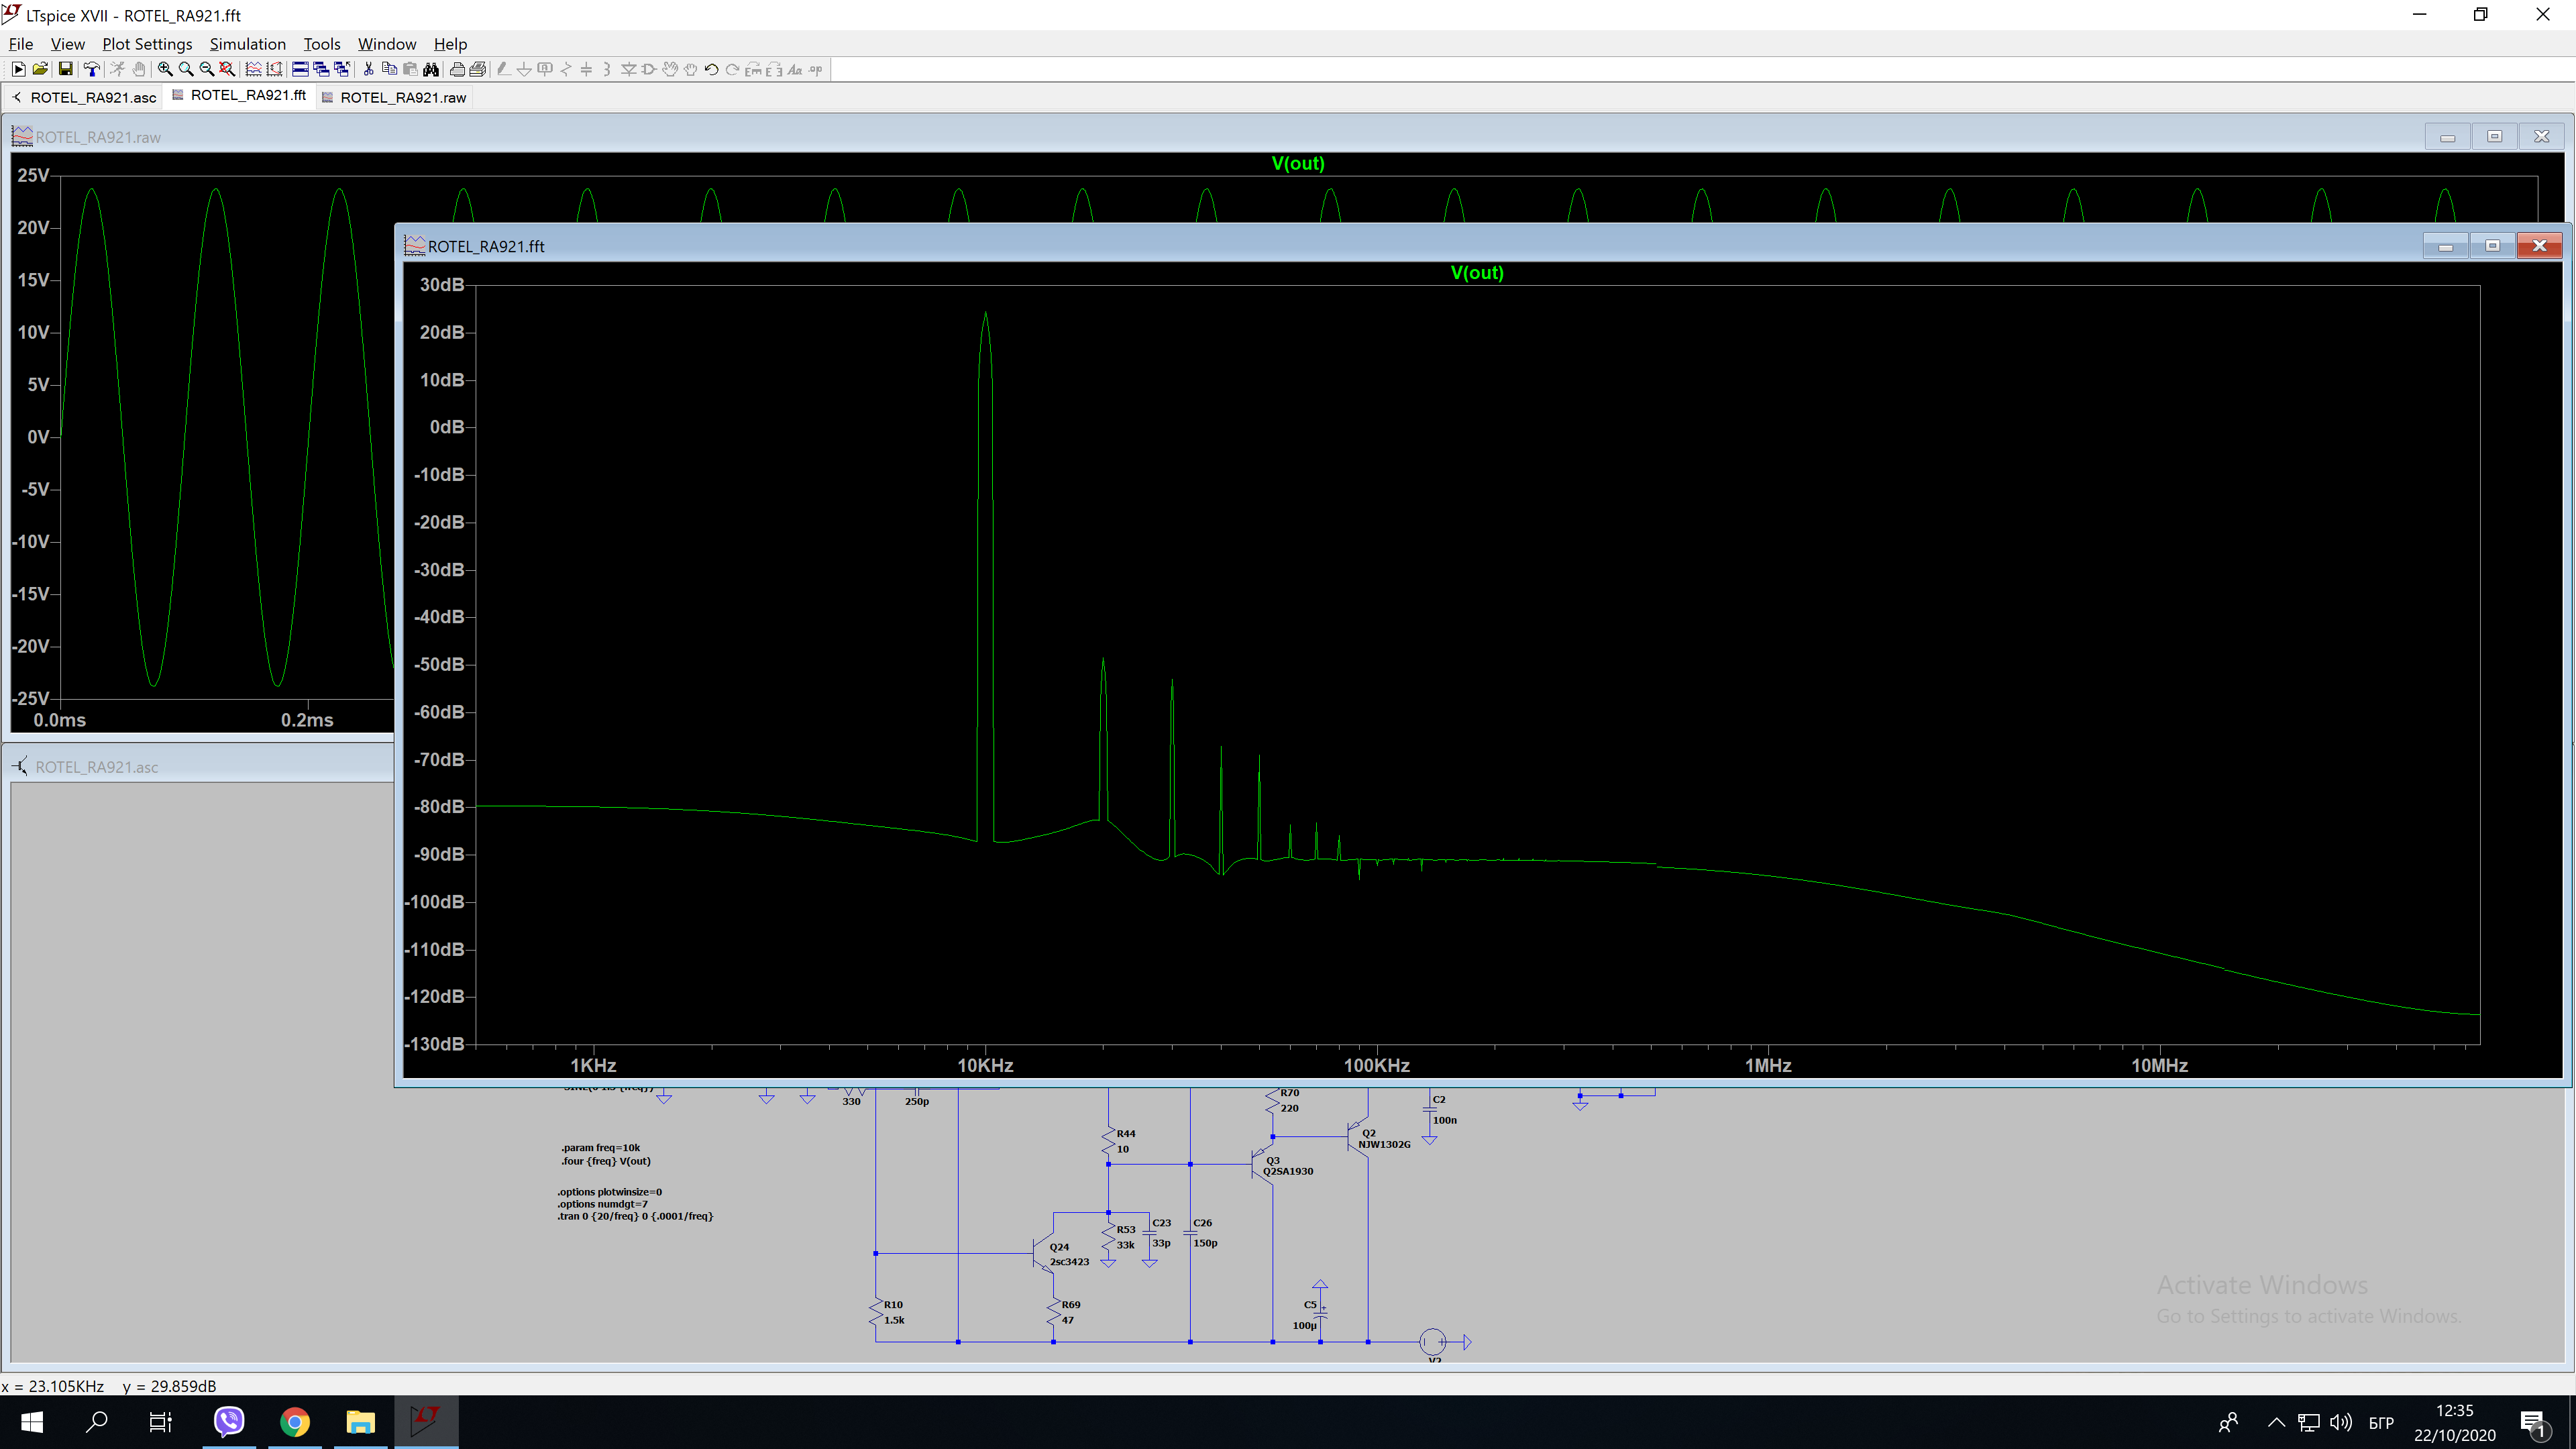Maximize the ROTEL_RA921.raw waveform window
The height and width of the screenshot is (1449, 2576).
tap(2495, 136)
